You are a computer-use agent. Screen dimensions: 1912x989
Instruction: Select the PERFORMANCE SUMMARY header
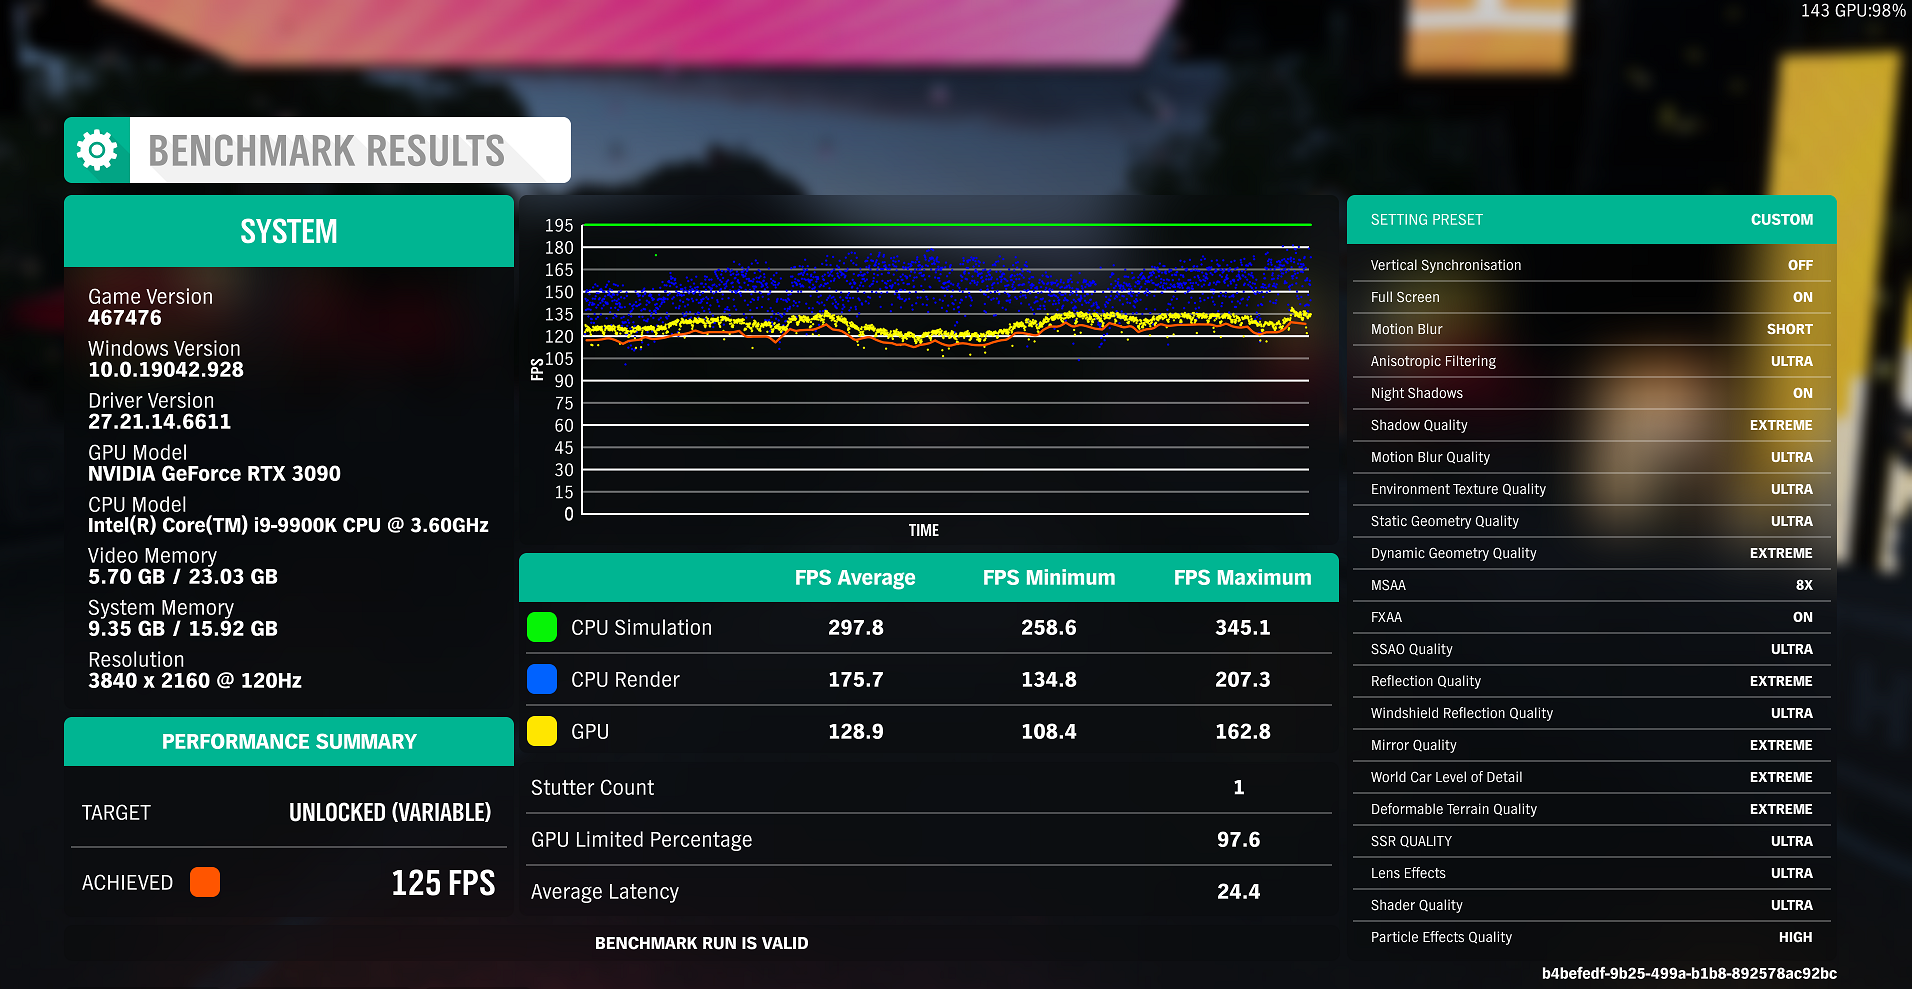[x=289, y=742]
